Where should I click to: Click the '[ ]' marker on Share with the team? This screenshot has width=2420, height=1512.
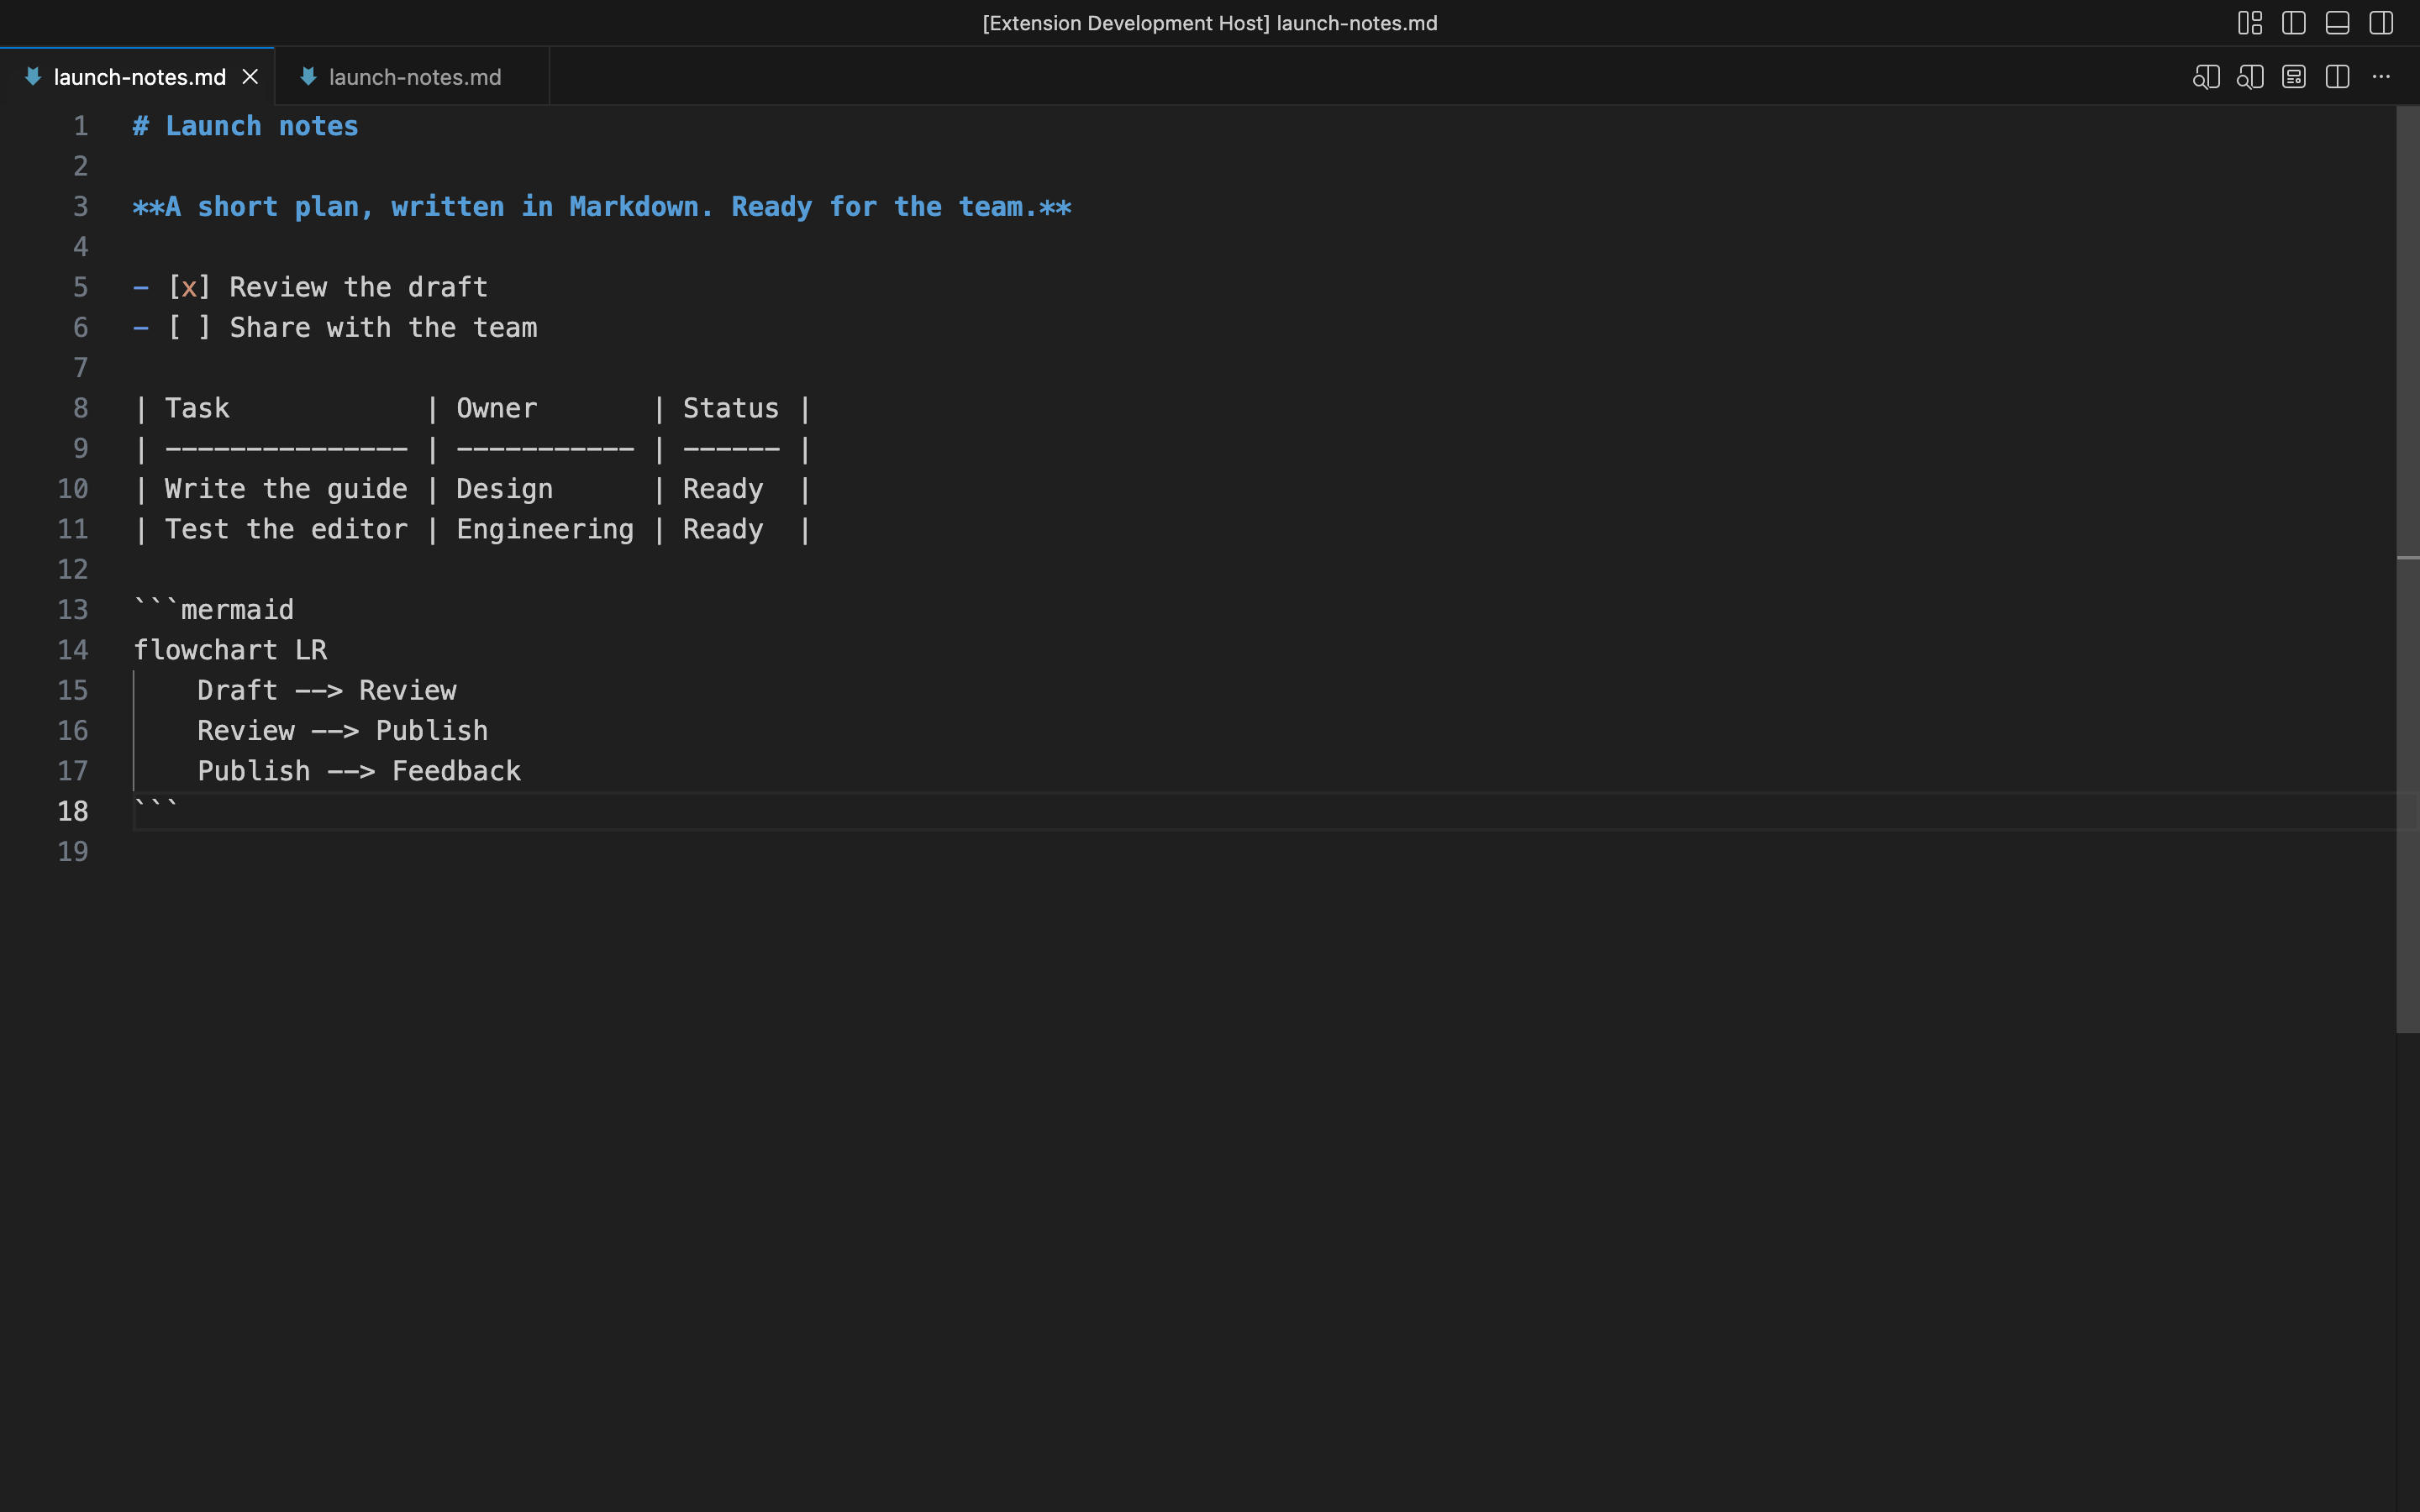pyautogui.click(x=189, y=328)
